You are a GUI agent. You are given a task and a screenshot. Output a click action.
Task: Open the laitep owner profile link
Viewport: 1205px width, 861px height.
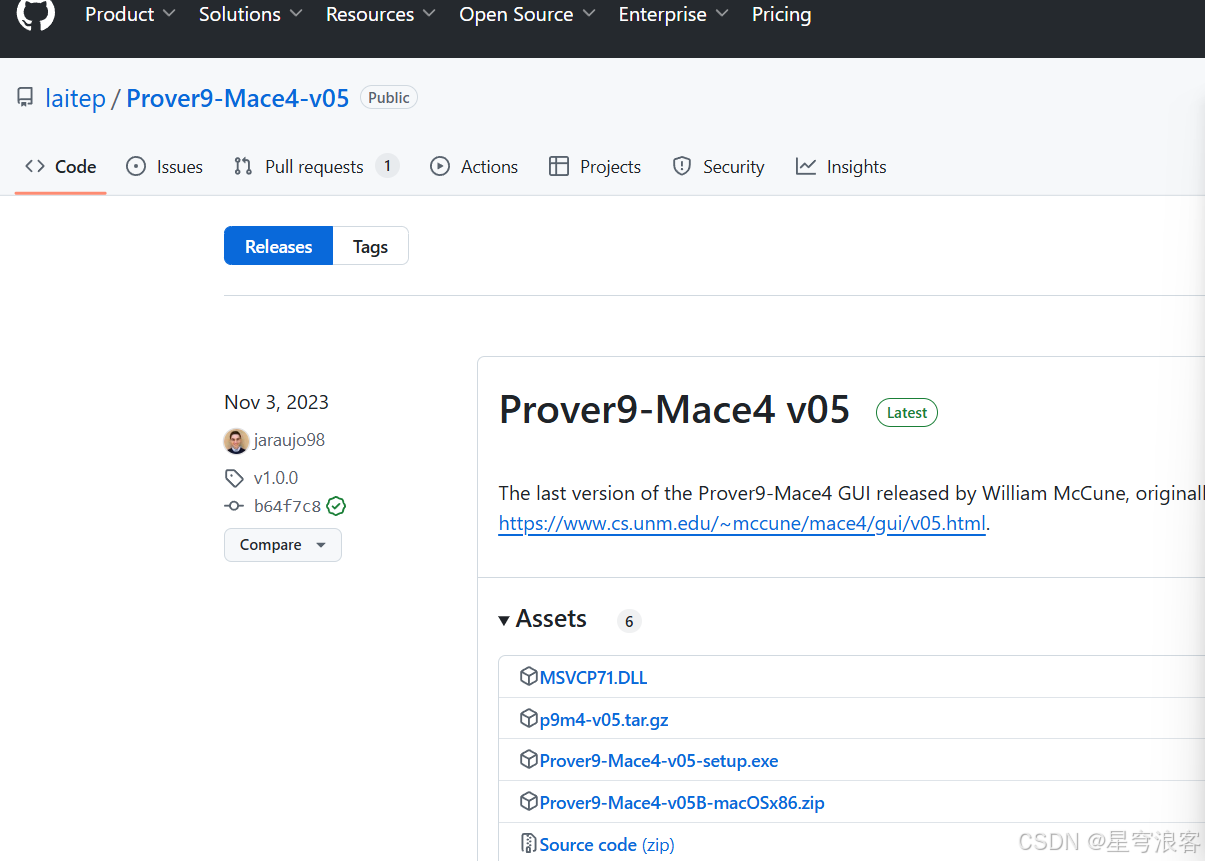[x=75, y=98]
